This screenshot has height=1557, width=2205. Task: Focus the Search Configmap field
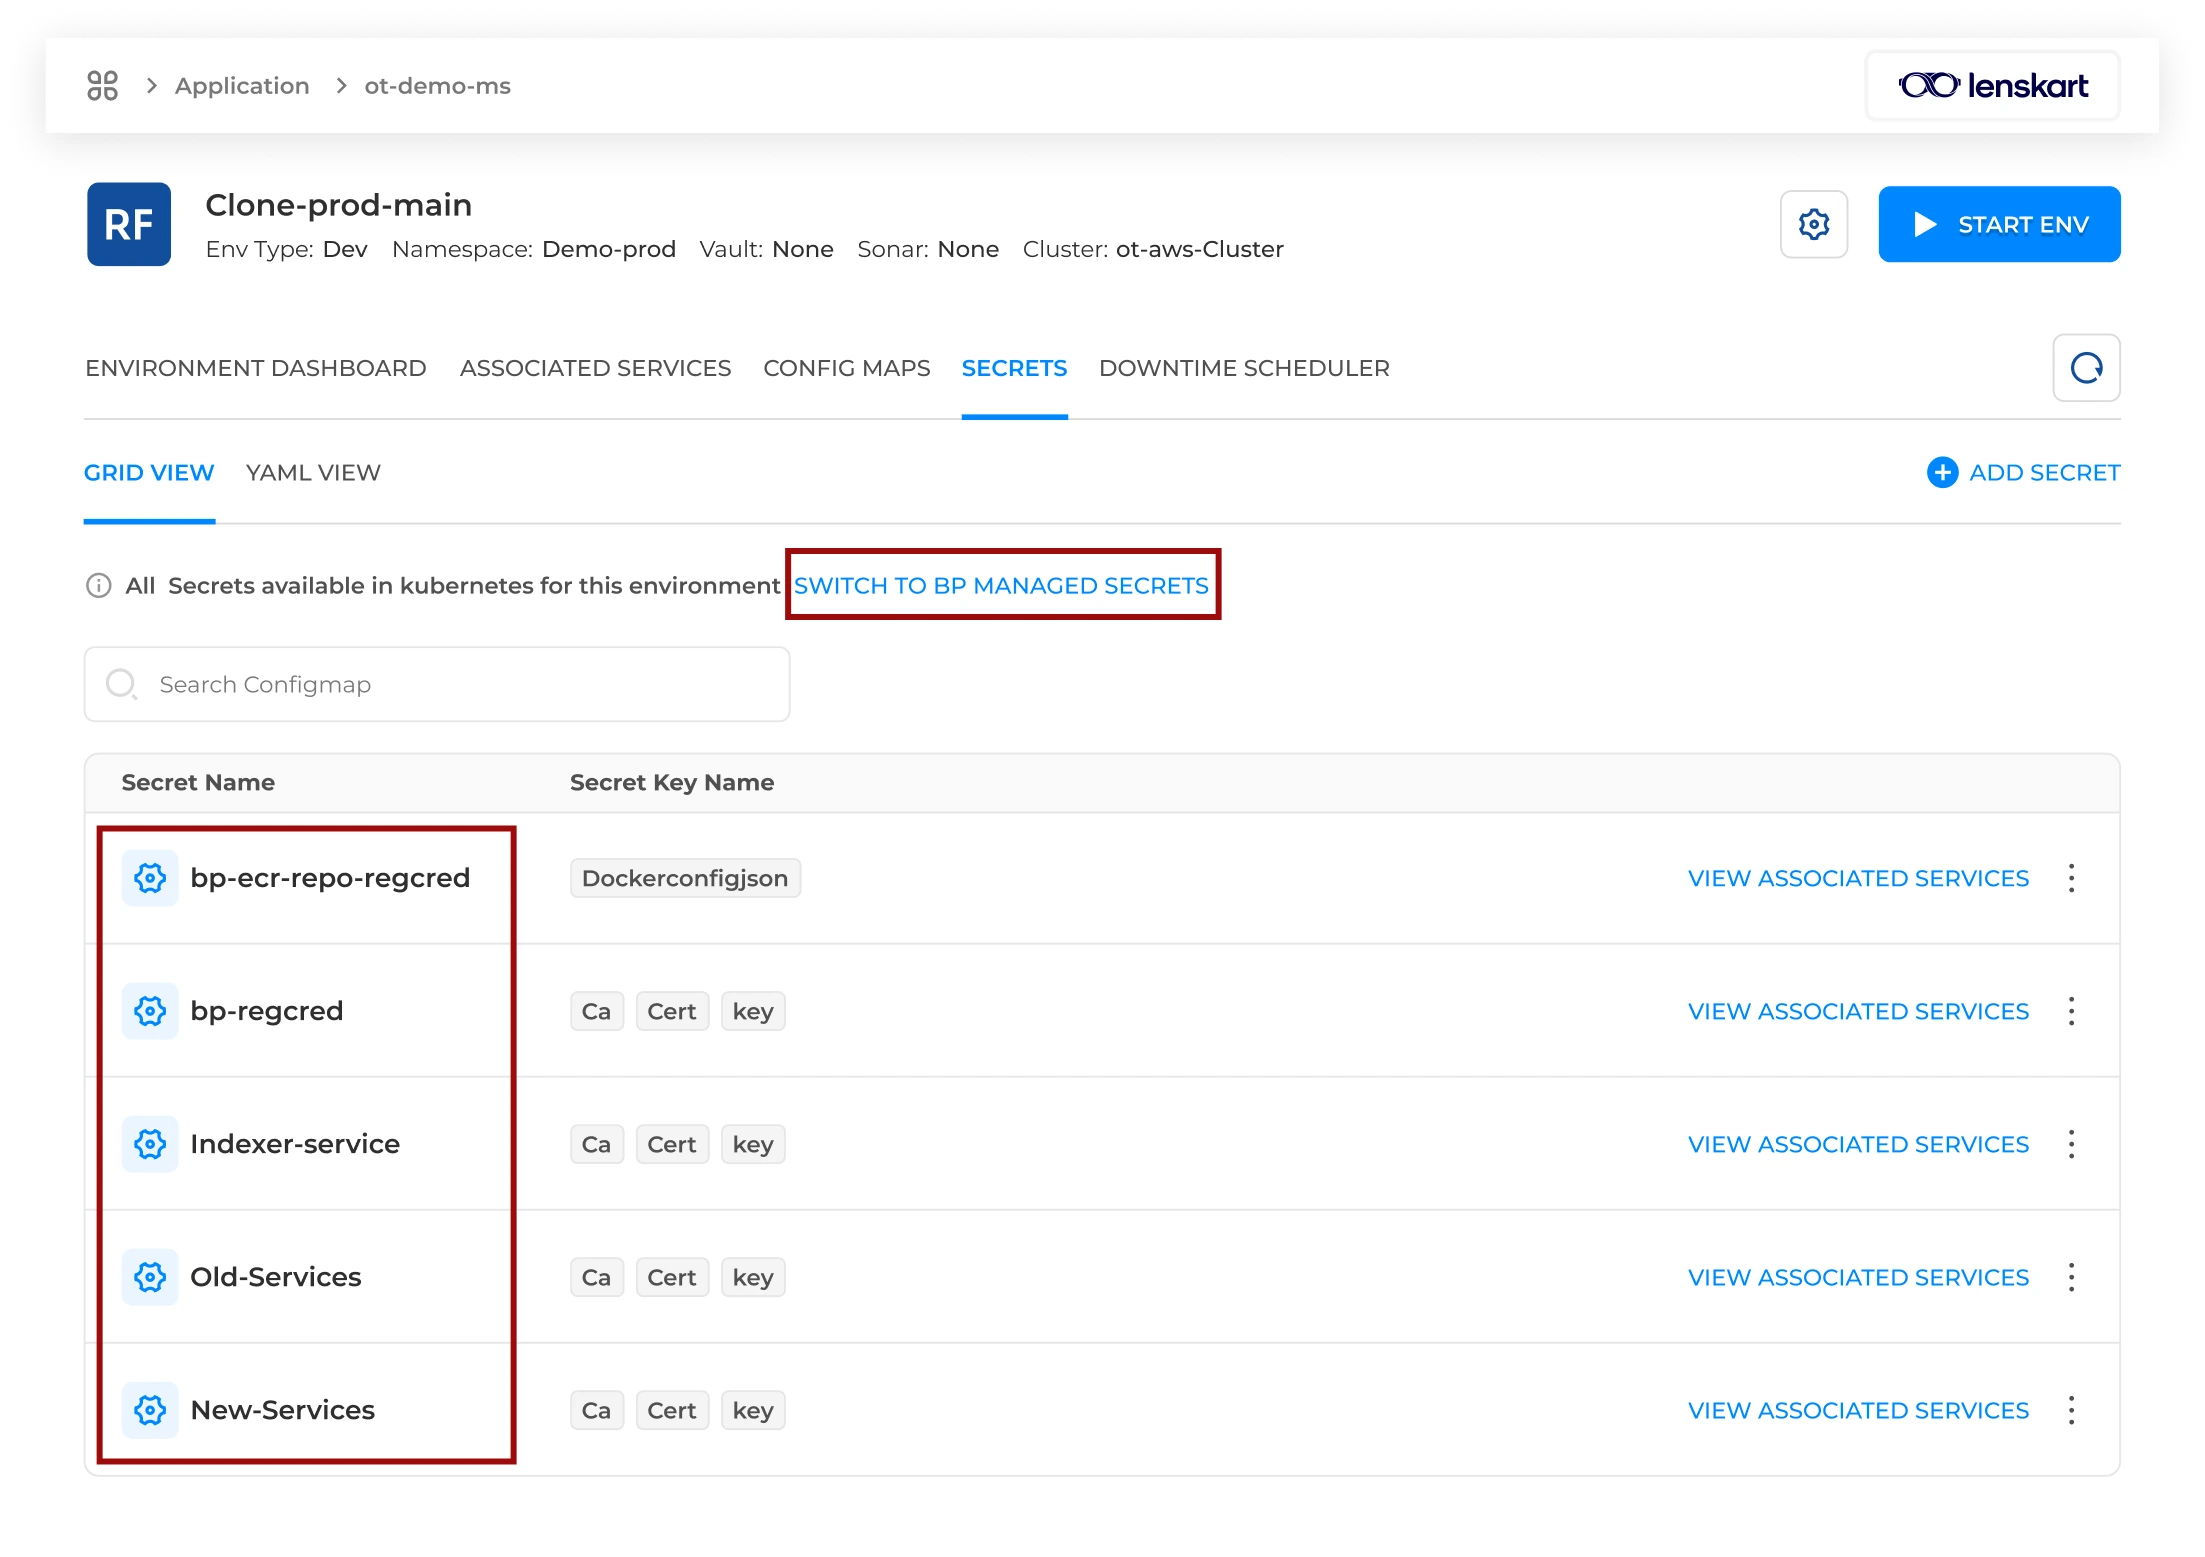(x=437, y=684)
